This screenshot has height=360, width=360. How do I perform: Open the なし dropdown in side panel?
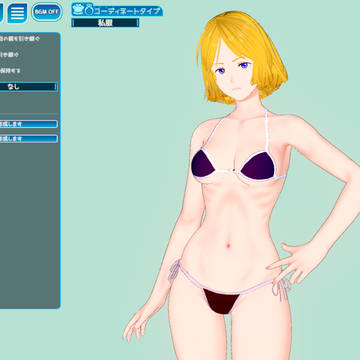tap(28, 87)
